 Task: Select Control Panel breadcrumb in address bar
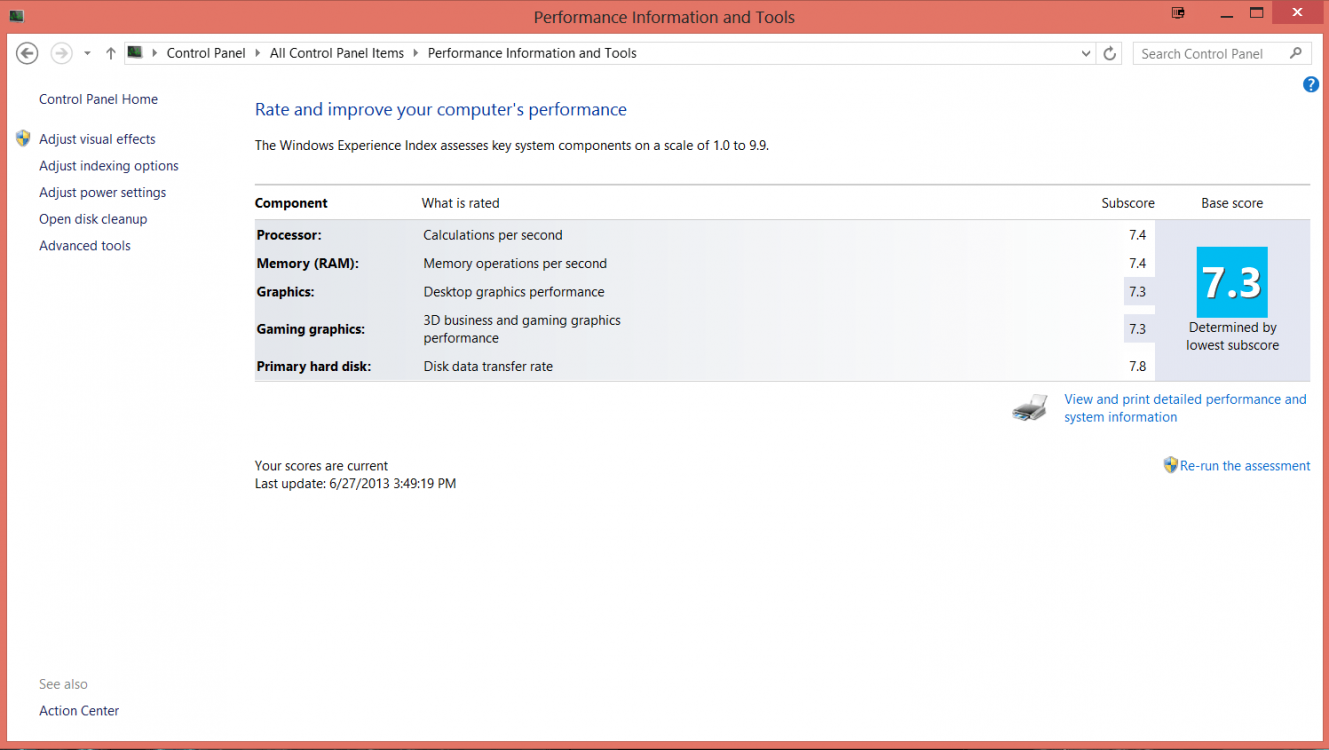206,53
